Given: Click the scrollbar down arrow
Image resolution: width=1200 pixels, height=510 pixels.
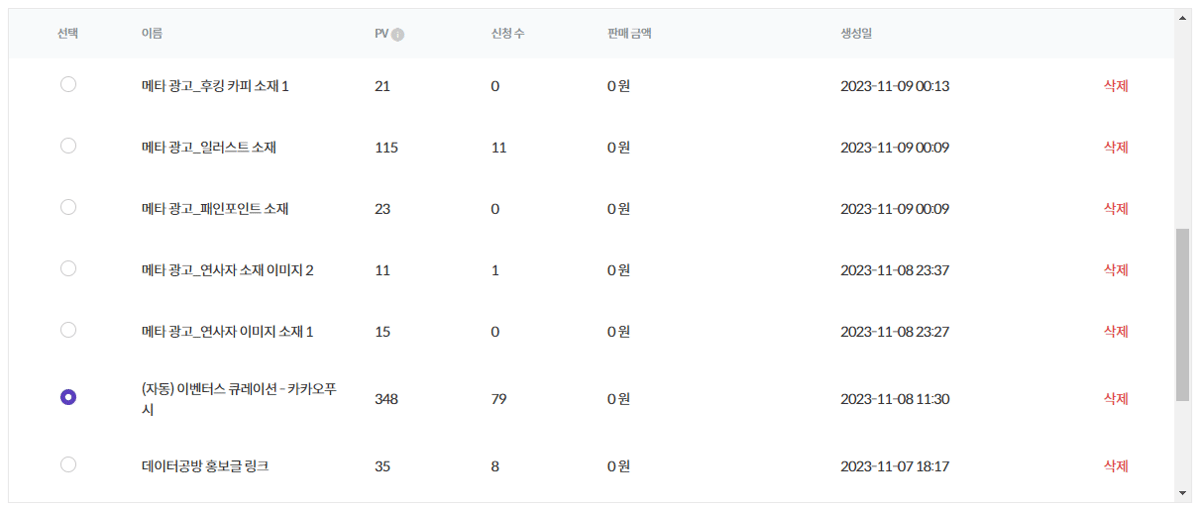Looking at the screenshot, I should [x=1182, y=493].
